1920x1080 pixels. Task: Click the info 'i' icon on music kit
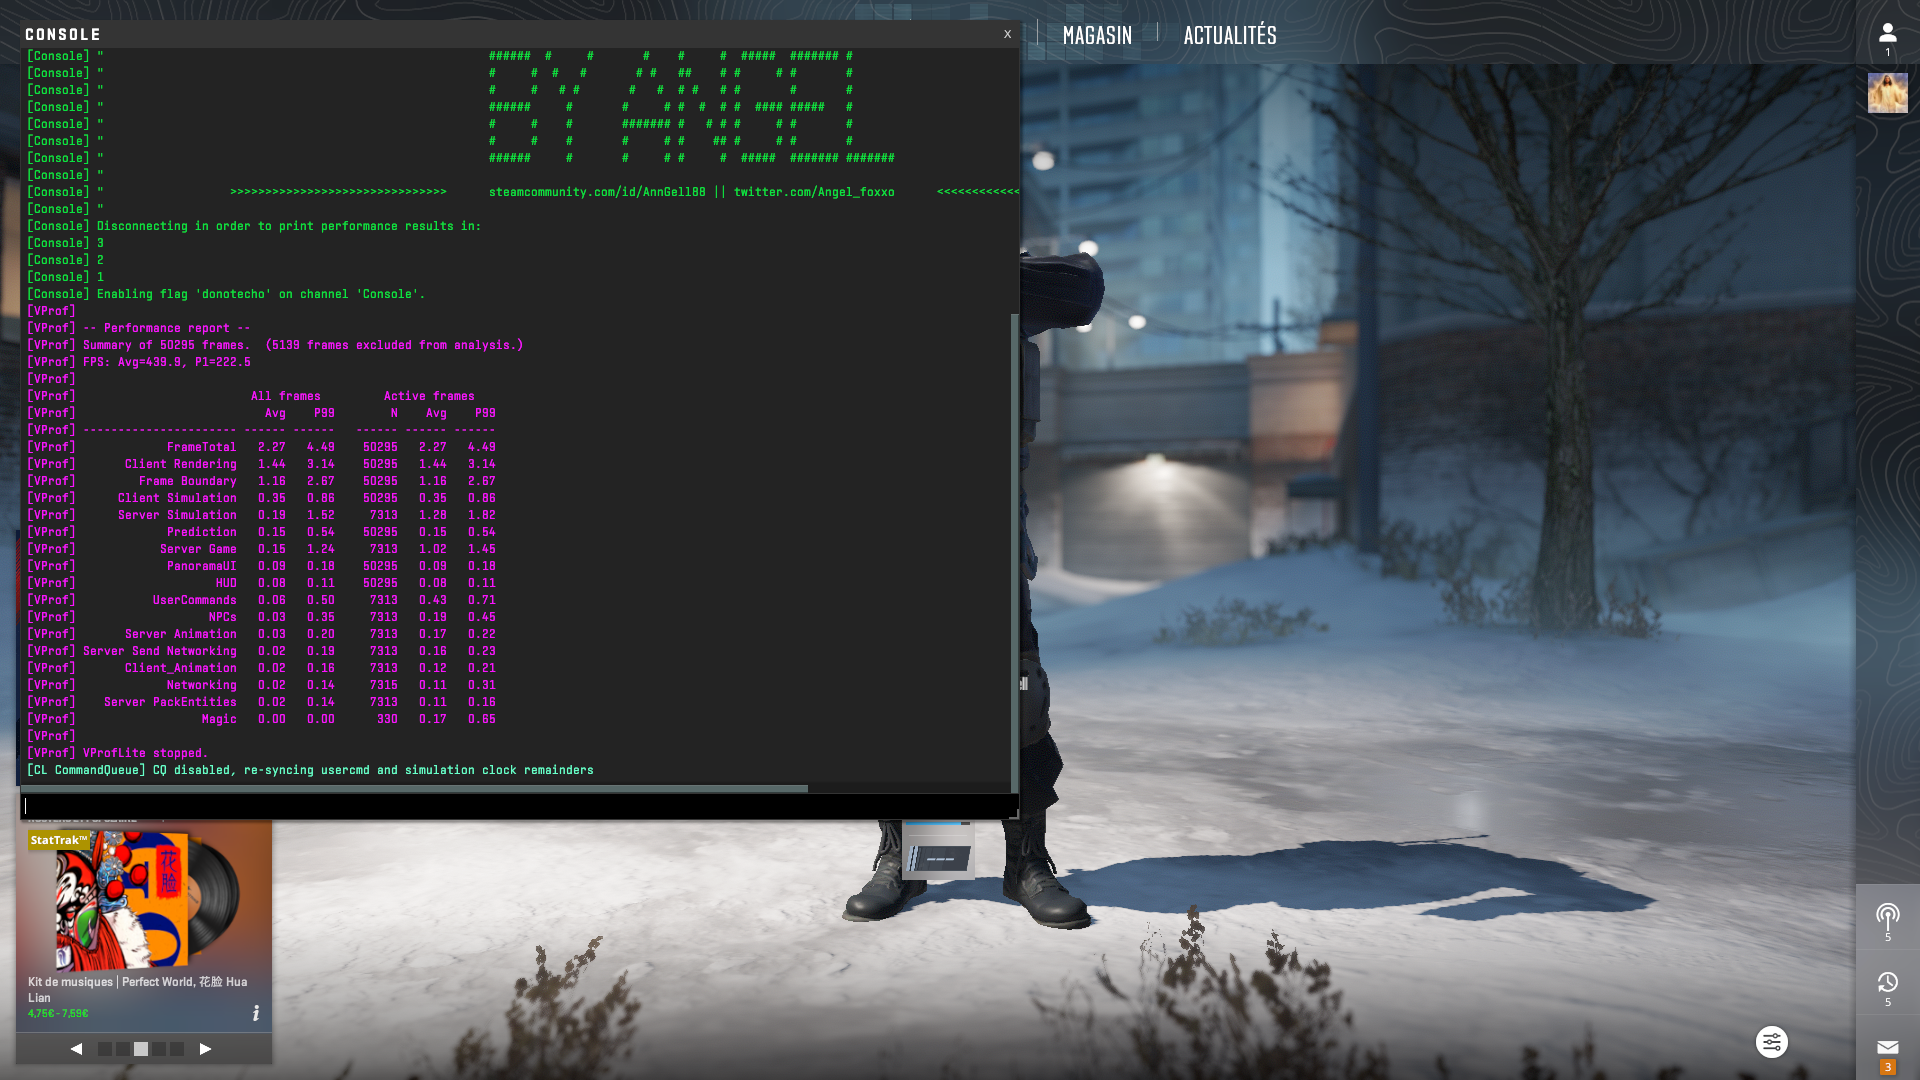pyautogui.click(x=256, y=1013)
